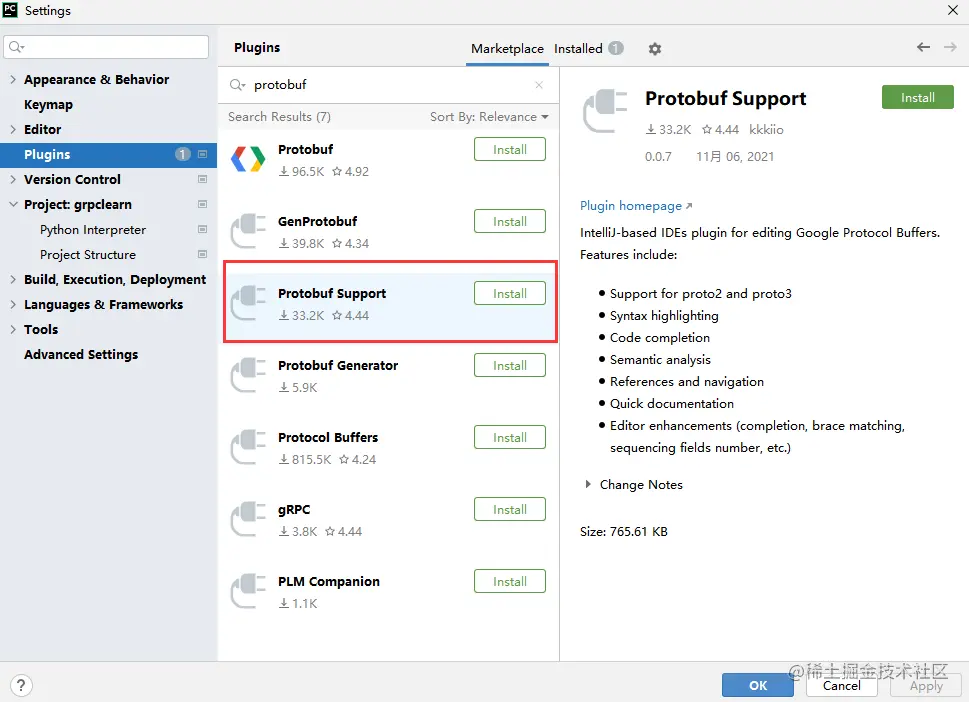
Task: Click the GenProtobuf plugin plug icon
Action: click(248, 231)
